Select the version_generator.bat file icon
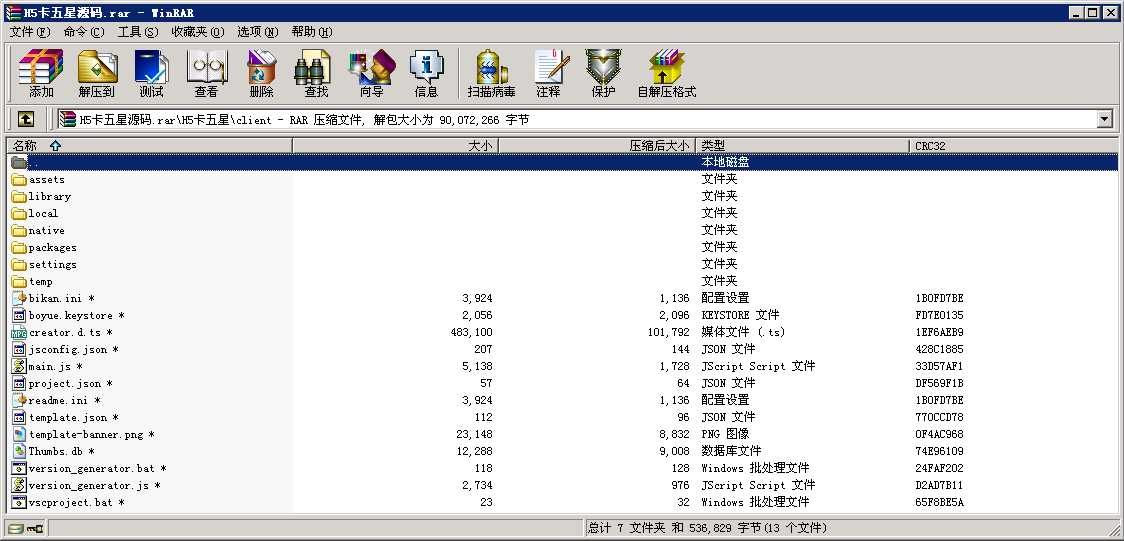Image resolution: width=1124 pixels, height=541 pixels. point(19,469)
